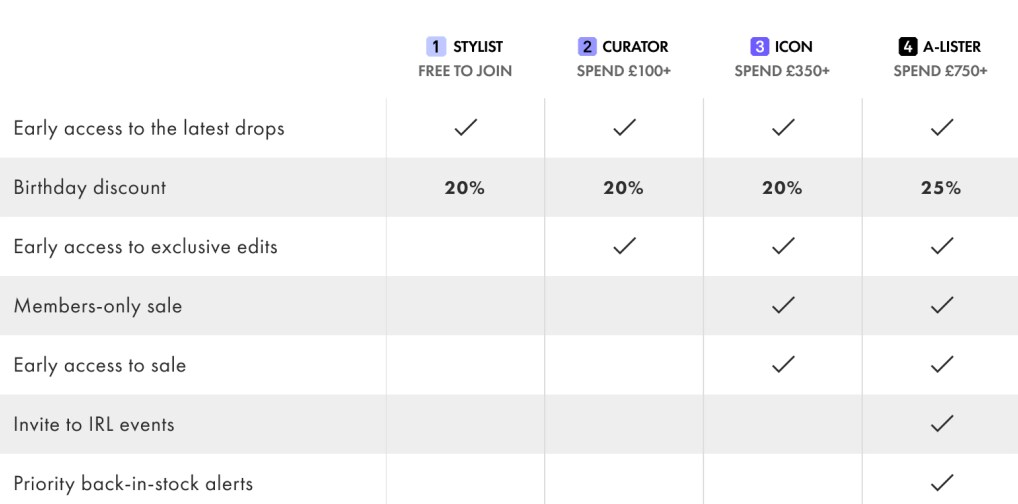Click the 'Birthday discount' row label

point(90,188)
